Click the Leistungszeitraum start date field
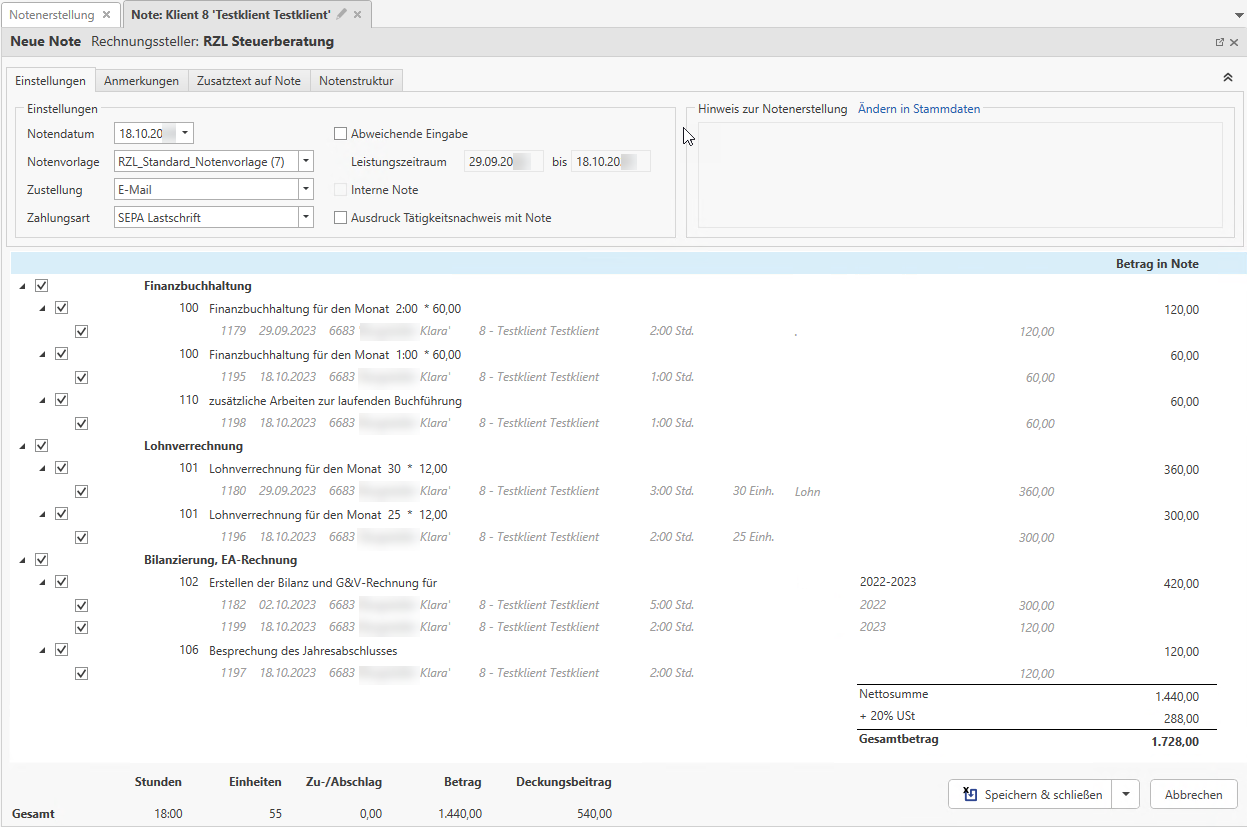 (x=503, y=162)
